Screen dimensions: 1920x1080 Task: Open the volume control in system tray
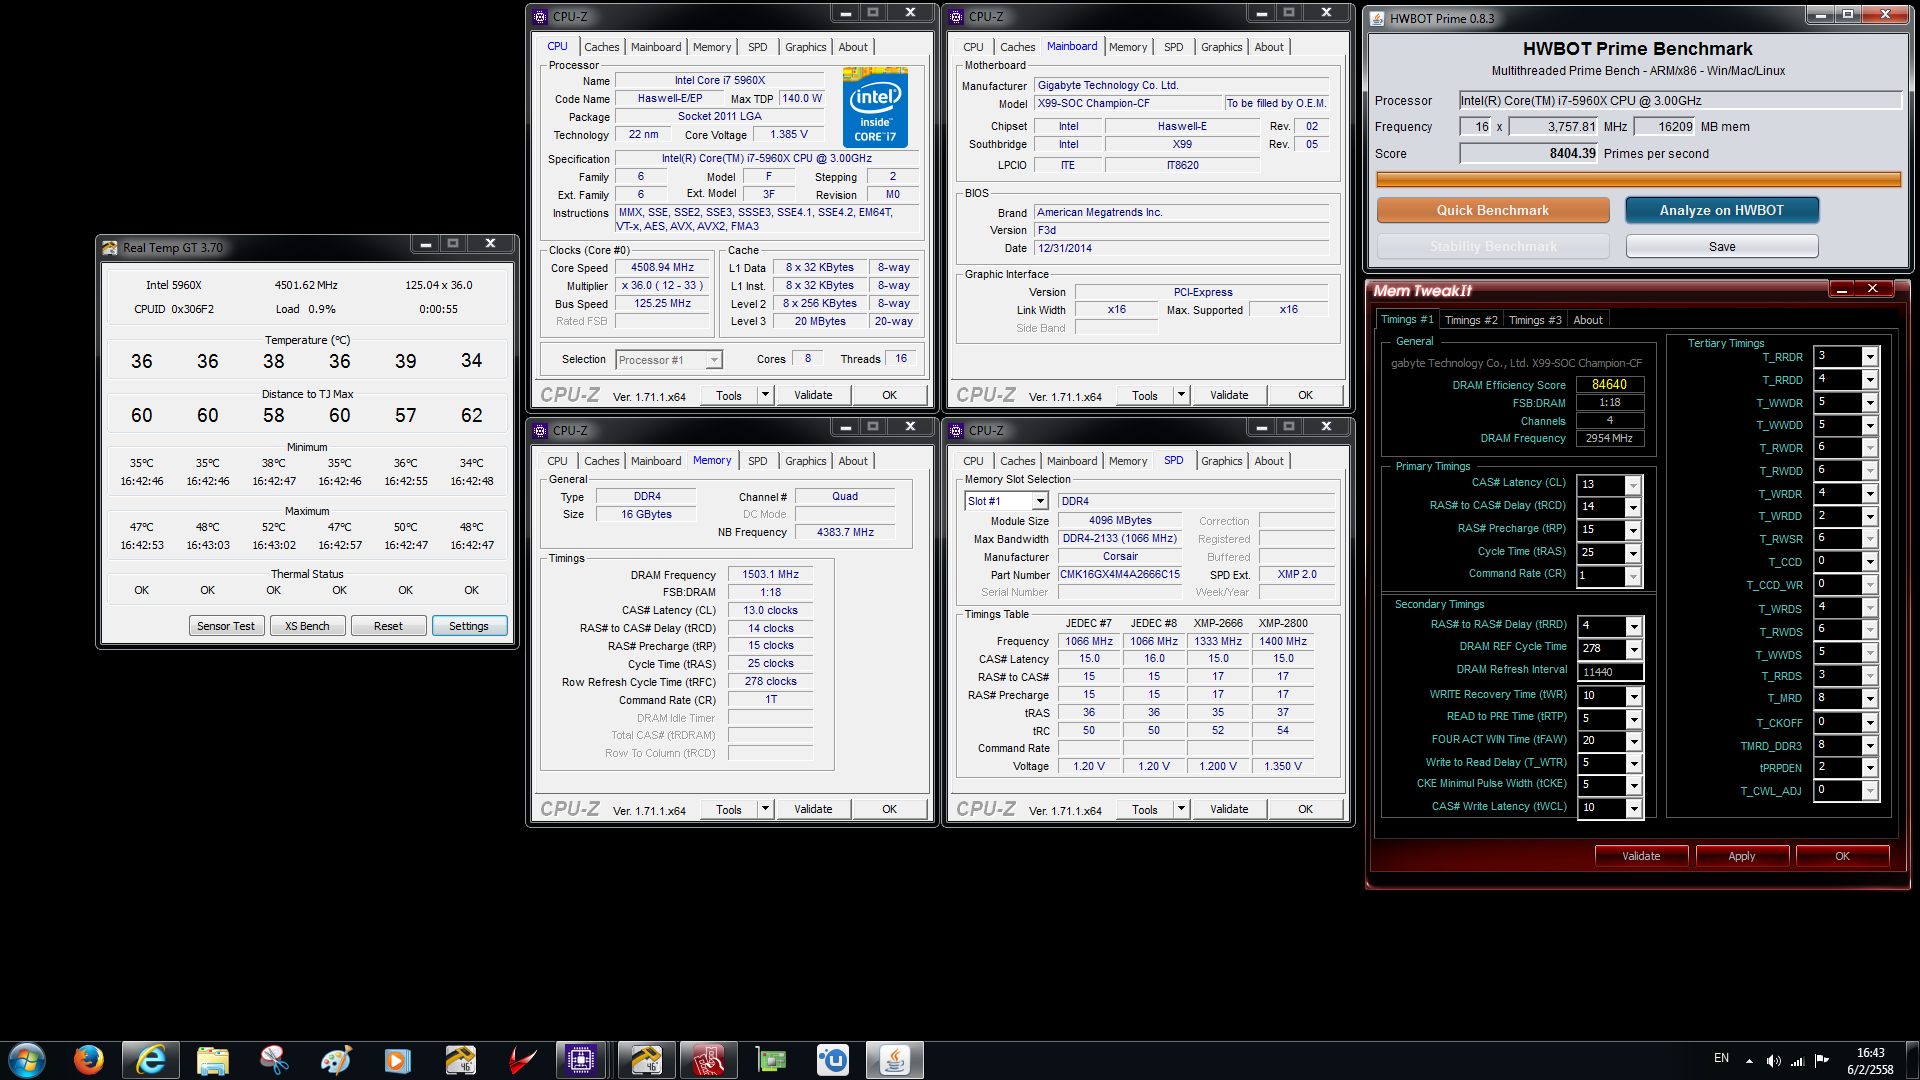(1773, 1060)
